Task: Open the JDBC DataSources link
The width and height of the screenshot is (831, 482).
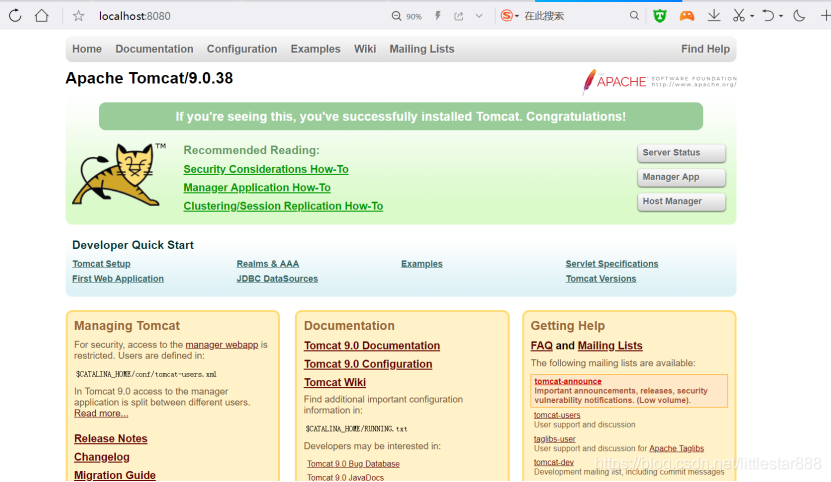Action: (x=277, y=278)
